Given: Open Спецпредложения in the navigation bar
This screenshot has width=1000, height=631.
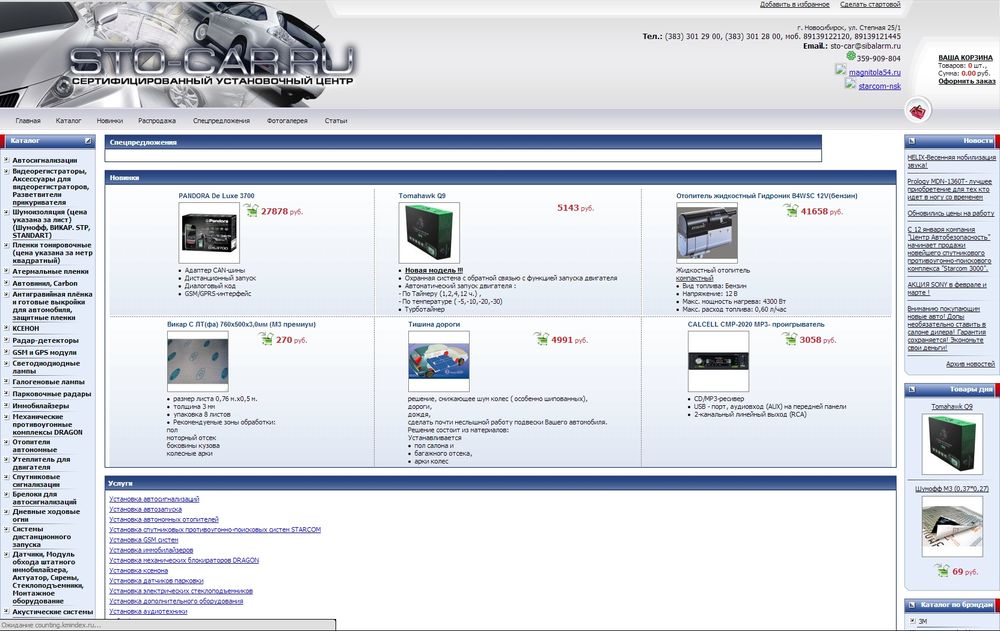Looking at the screenshot, I should click(x=221, y=121).
